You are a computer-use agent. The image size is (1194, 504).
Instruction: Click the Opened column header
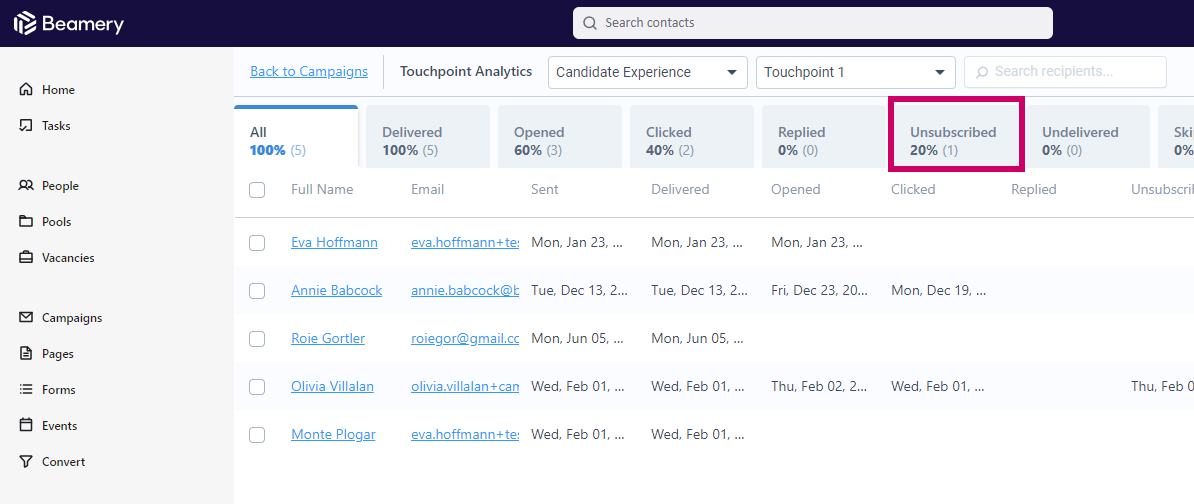coord(796,190)
